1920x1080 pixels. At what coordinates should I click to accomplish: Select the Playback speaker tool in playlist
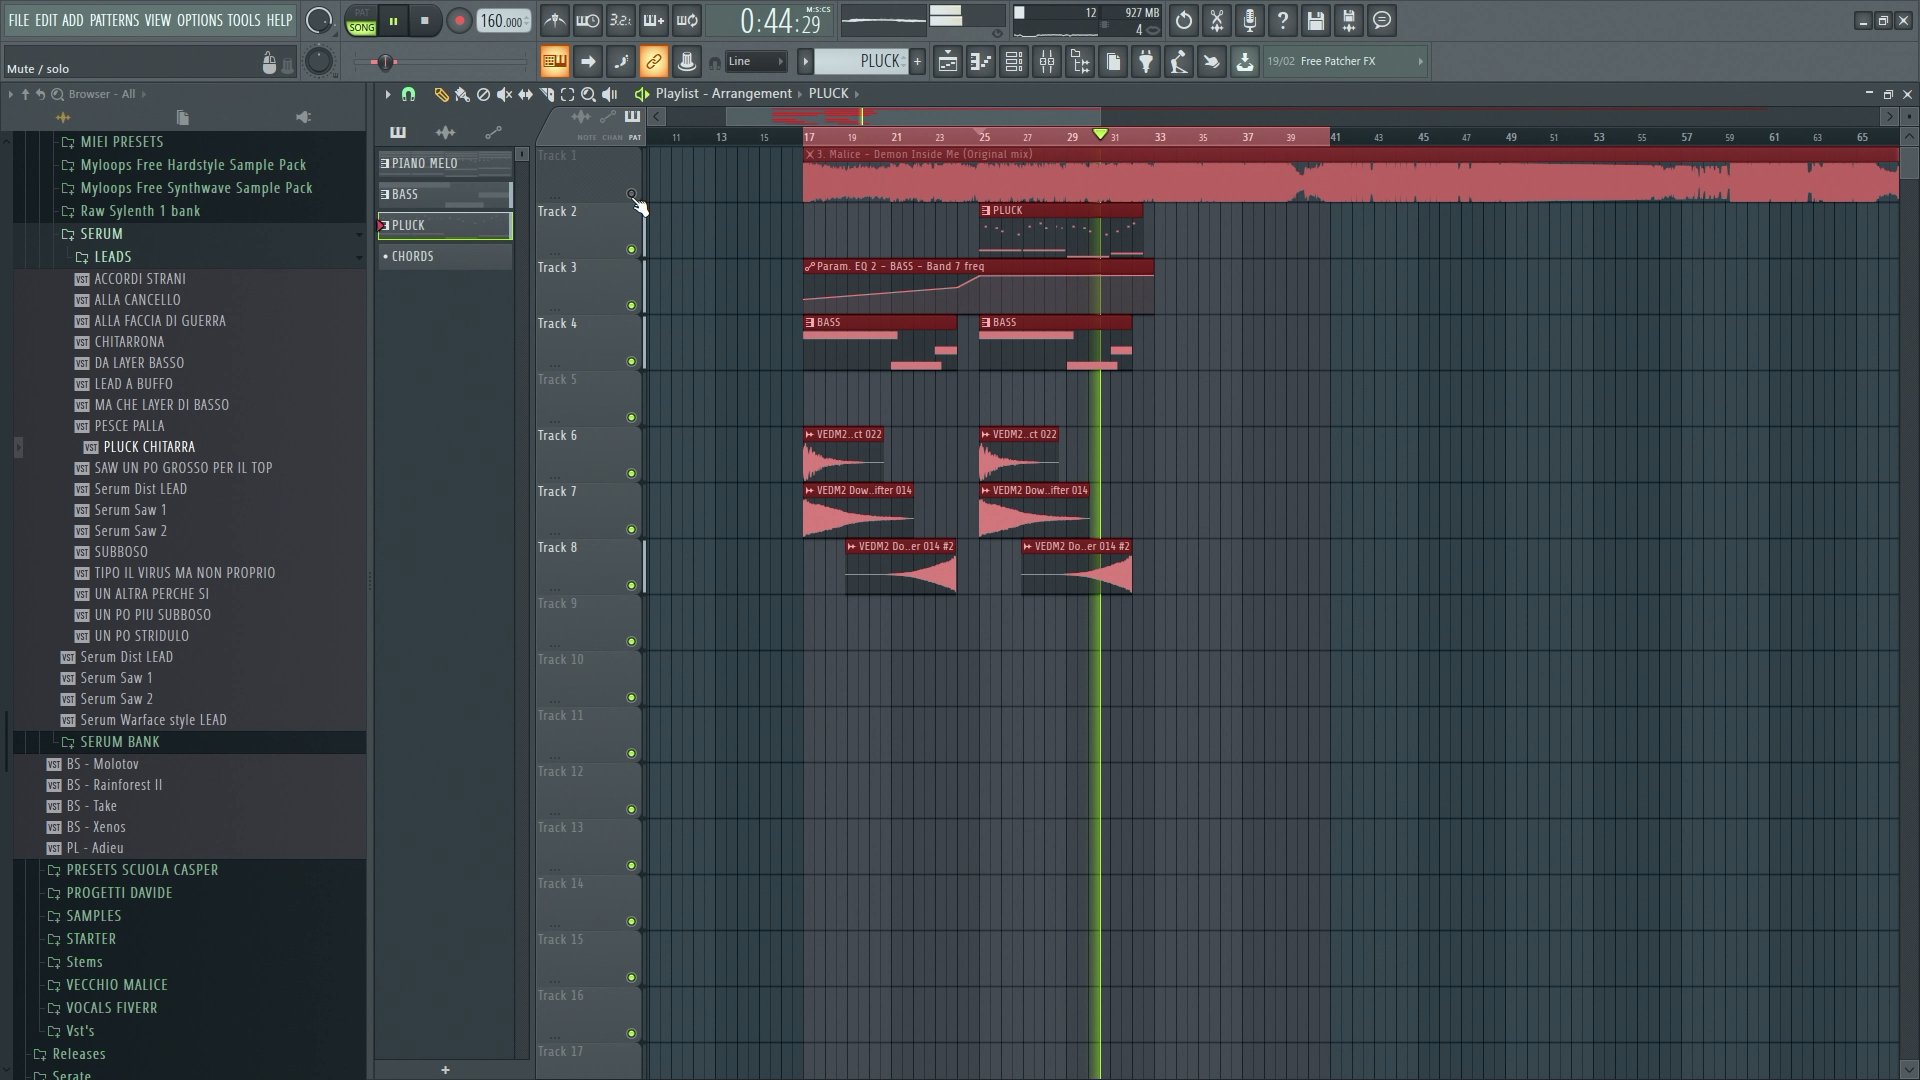click(x=609, y=94)
